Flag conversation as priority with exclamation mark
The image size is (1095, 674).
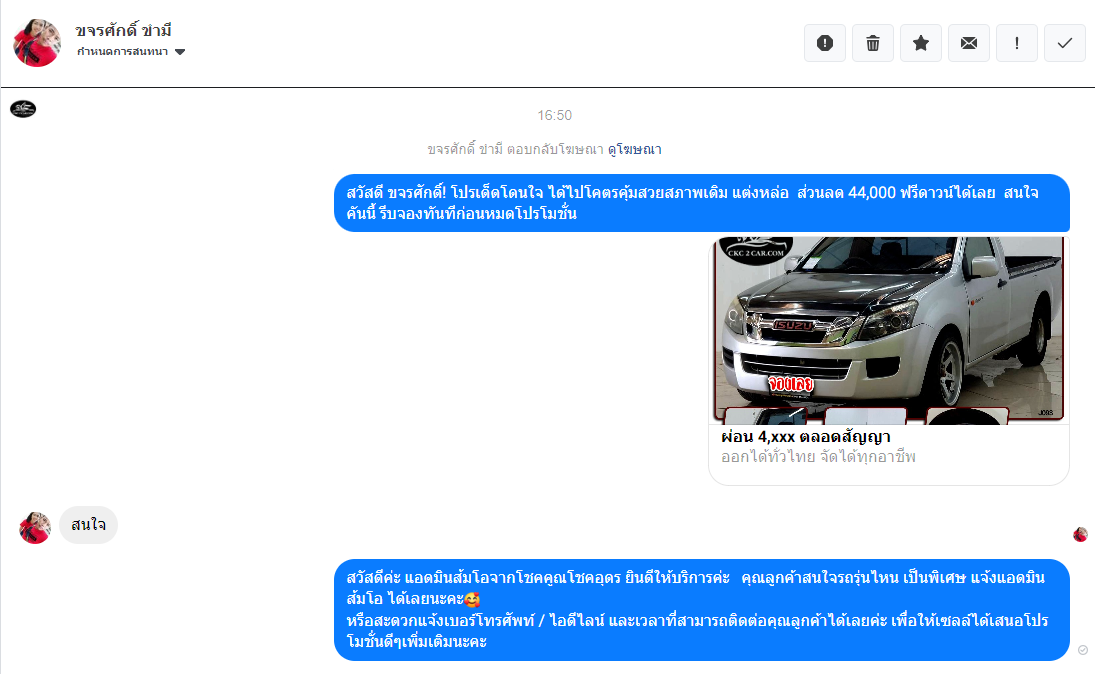pyautogui.click(x=1017, y=43)
